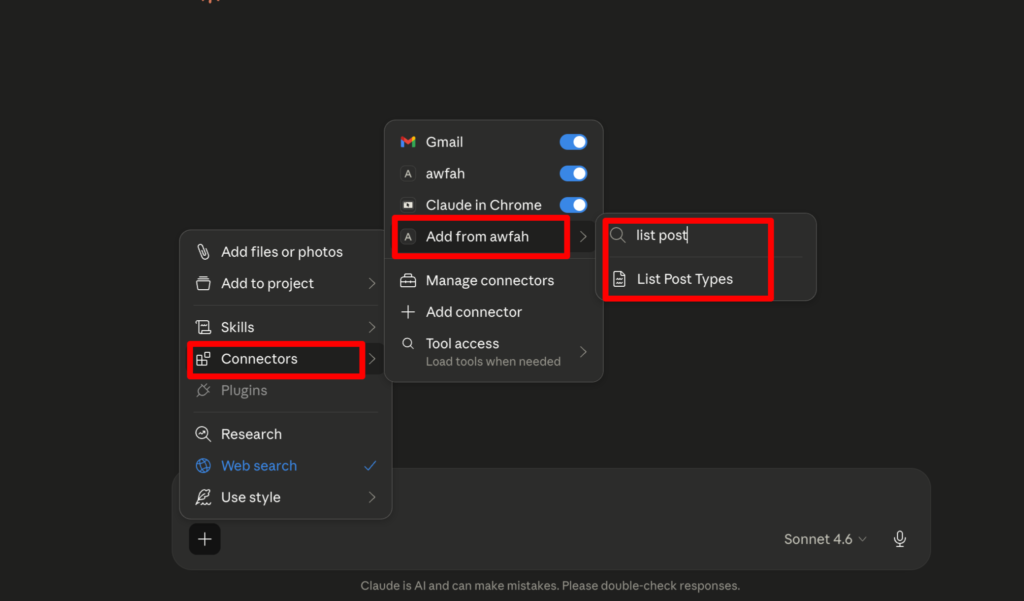Viewport: 1024px width, 601px height.
Task: Open the Sonnet 4.6 model dropdown
Action: [825, 539]
